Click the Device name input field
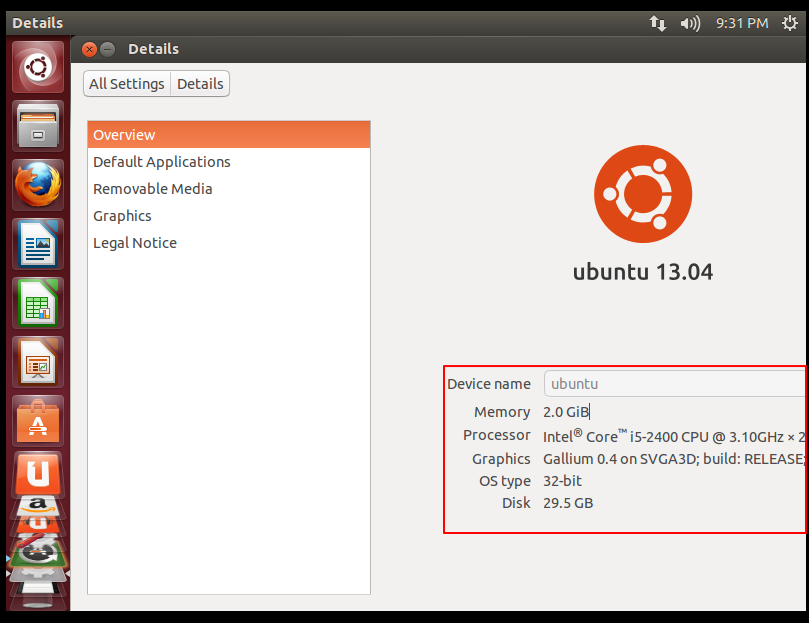 674,384
